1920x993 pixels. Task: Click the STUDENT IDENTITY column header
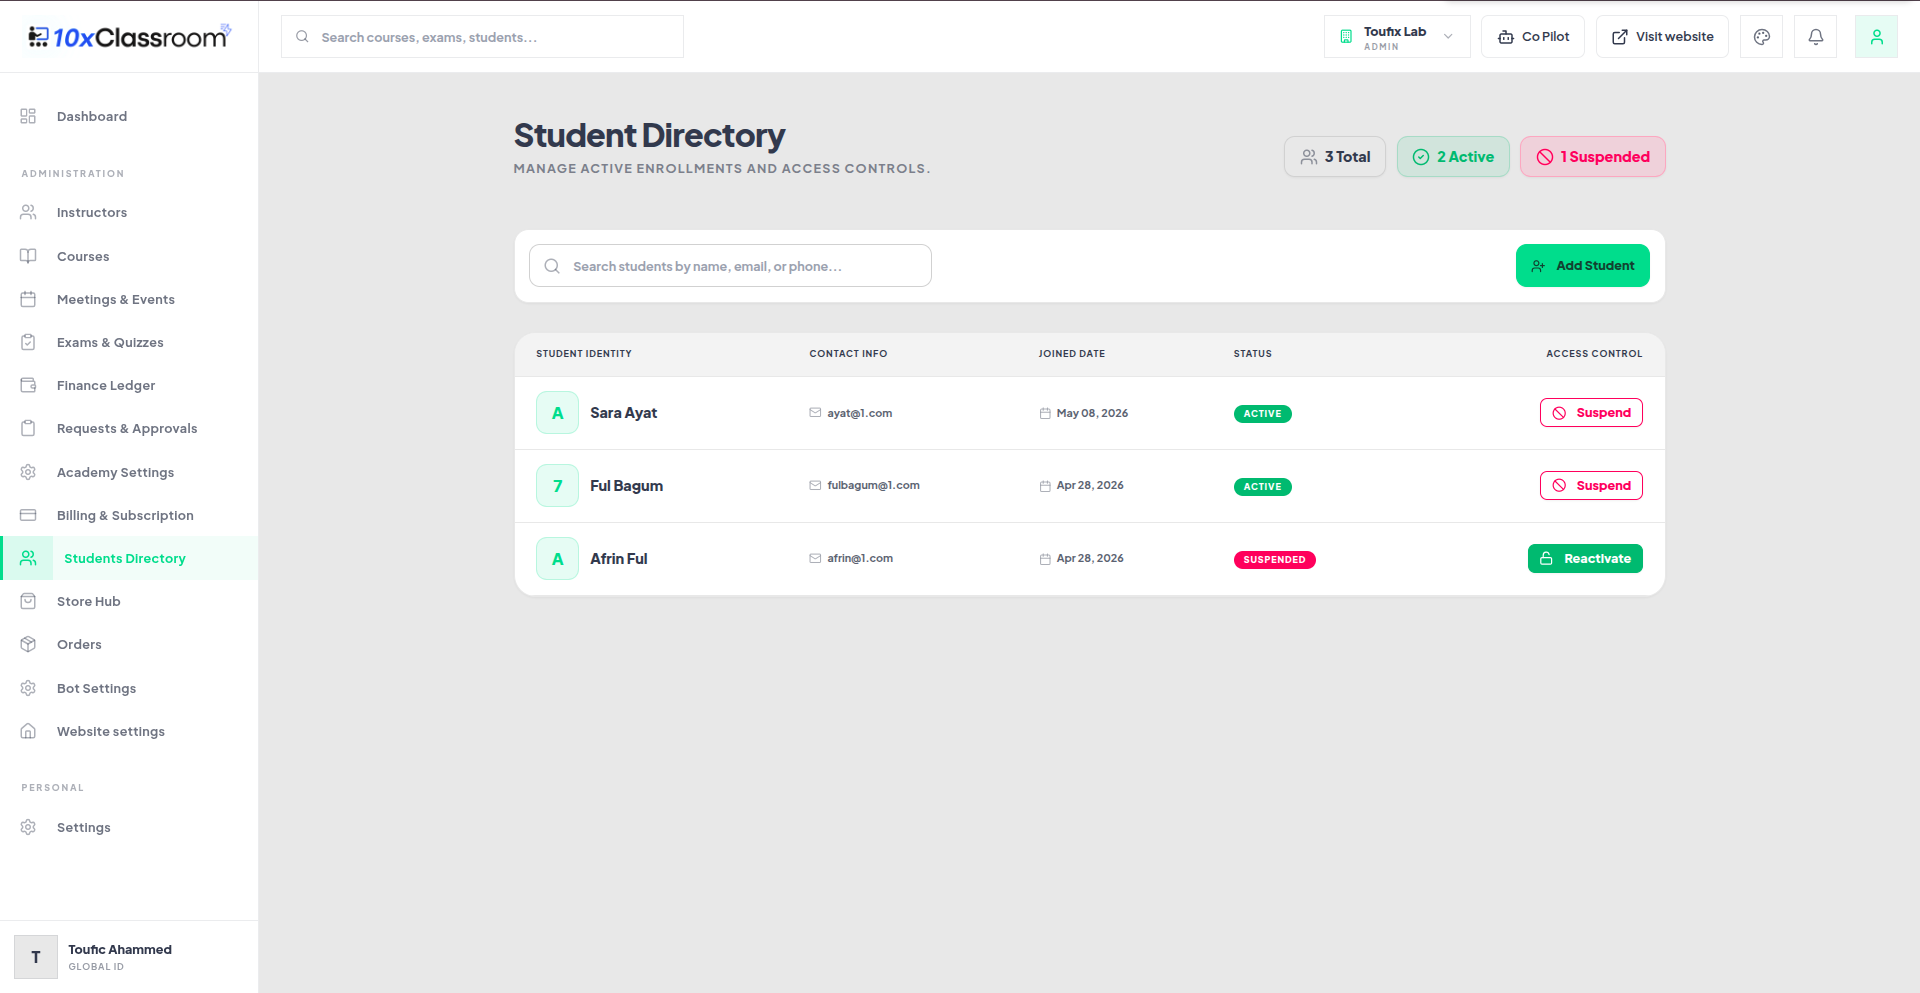(584, 354)
